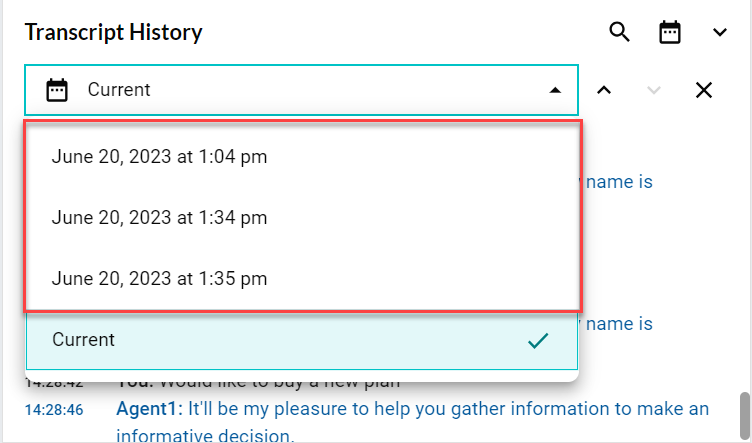The width and height of the screenshot is (752, 443).
Task: Click the 14:28:46 timestamp
Action: tap(54, 410)
